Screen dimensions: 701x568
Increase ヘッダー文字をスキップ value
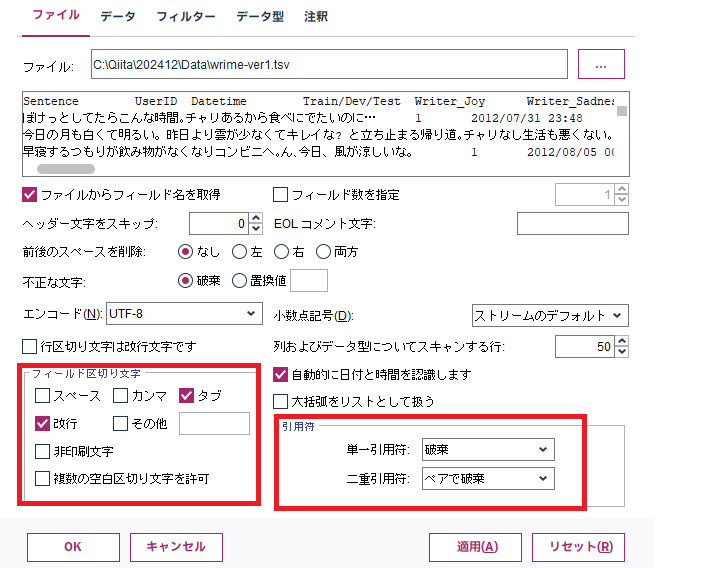256,218
